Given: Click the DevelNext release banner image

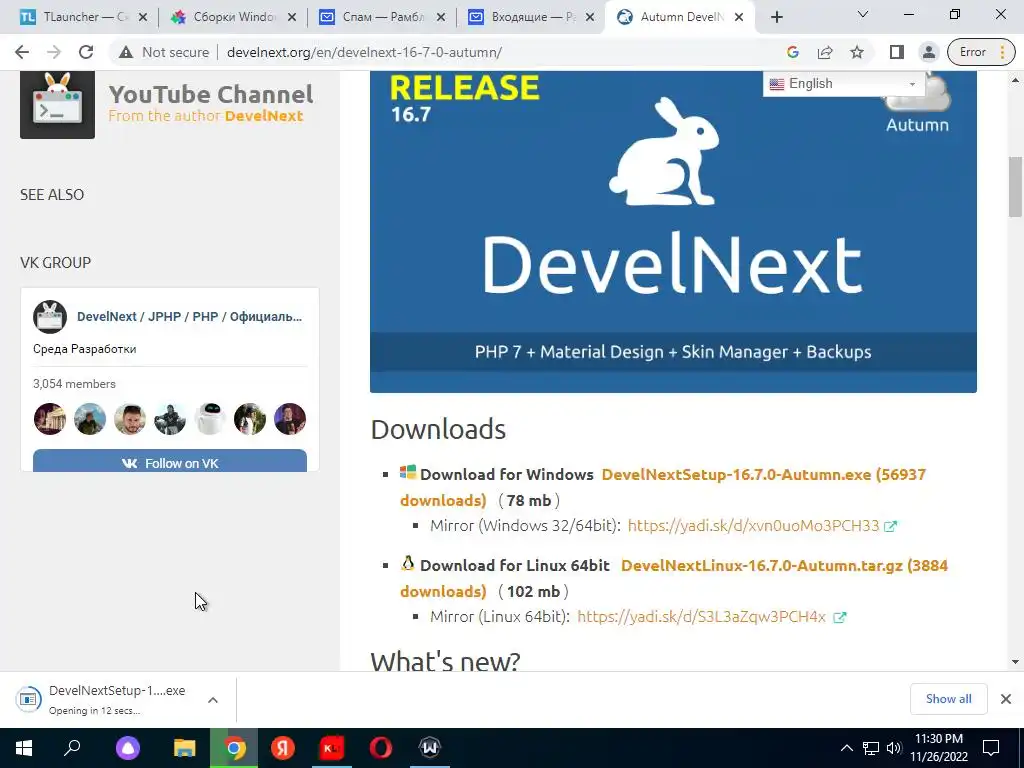Looking at the screenshot, I should coord(673,232).
